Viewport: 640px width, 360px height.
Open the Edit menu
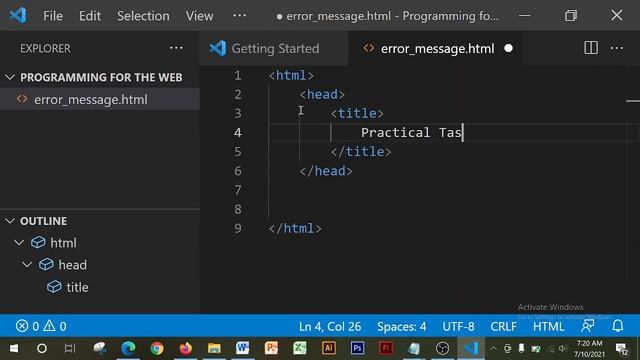click(89, 16)
